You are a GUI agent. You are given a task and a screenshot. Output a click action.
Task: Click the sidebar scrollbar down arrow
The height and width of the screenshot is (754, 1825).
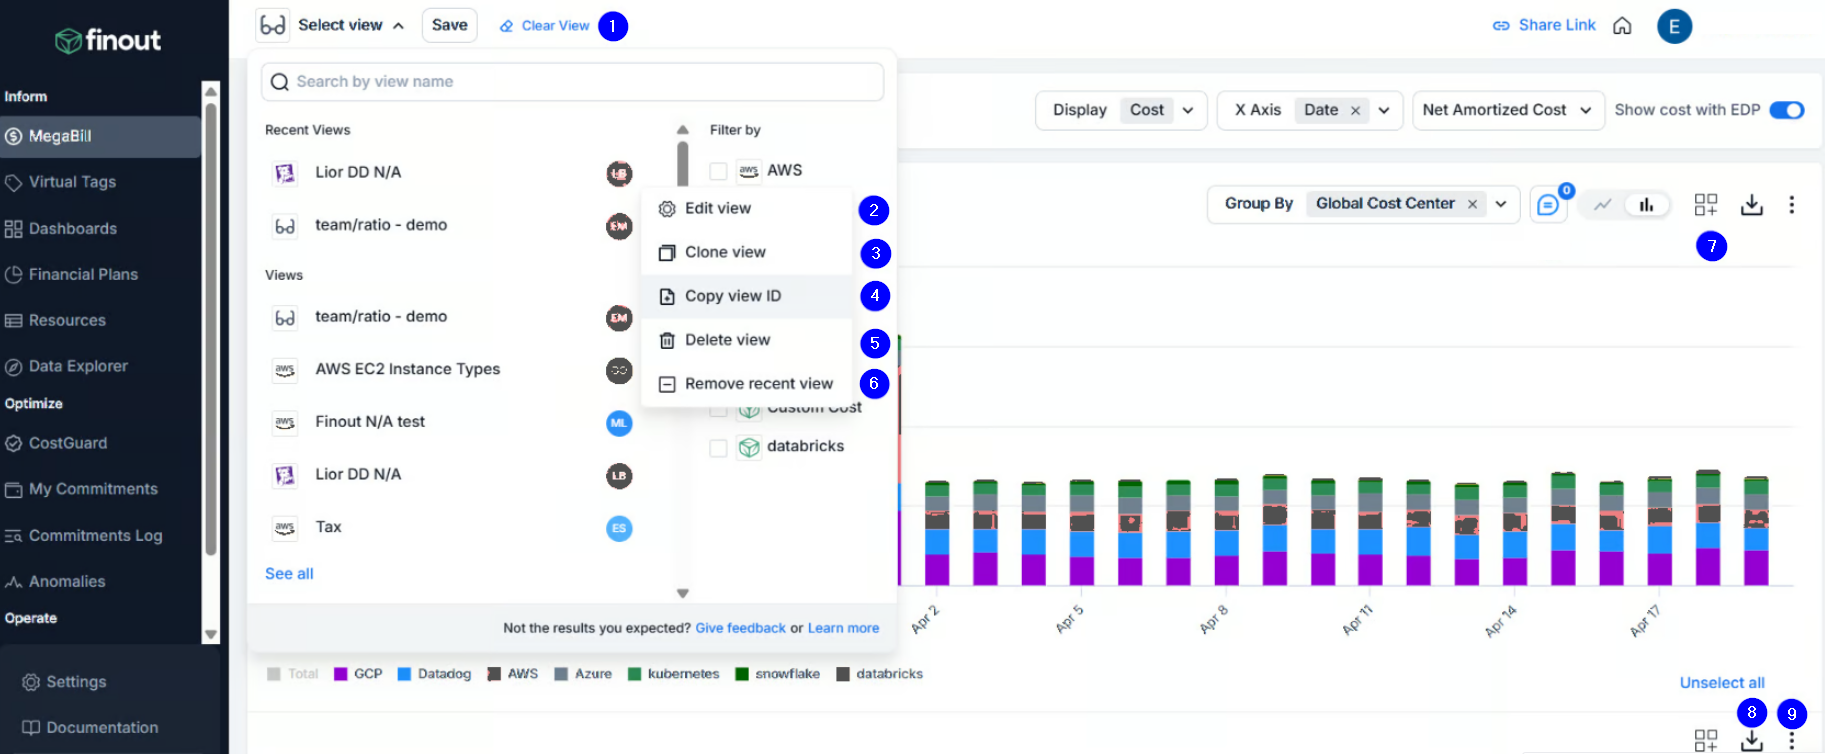pos(210,634)
